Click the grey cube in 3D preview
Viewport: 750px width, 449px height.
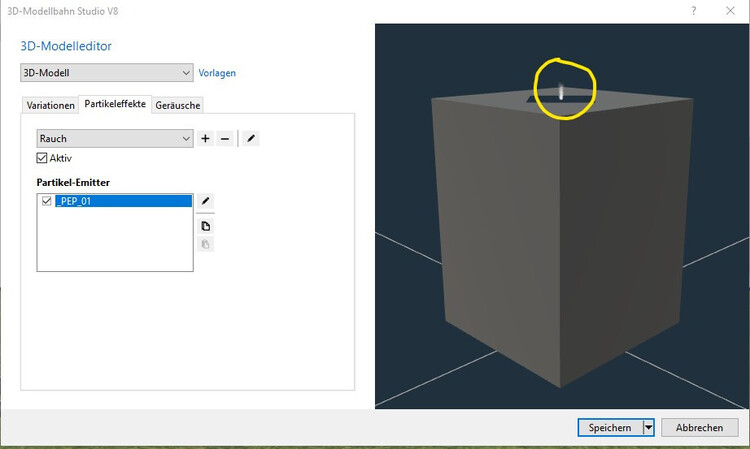click(562, 239)
